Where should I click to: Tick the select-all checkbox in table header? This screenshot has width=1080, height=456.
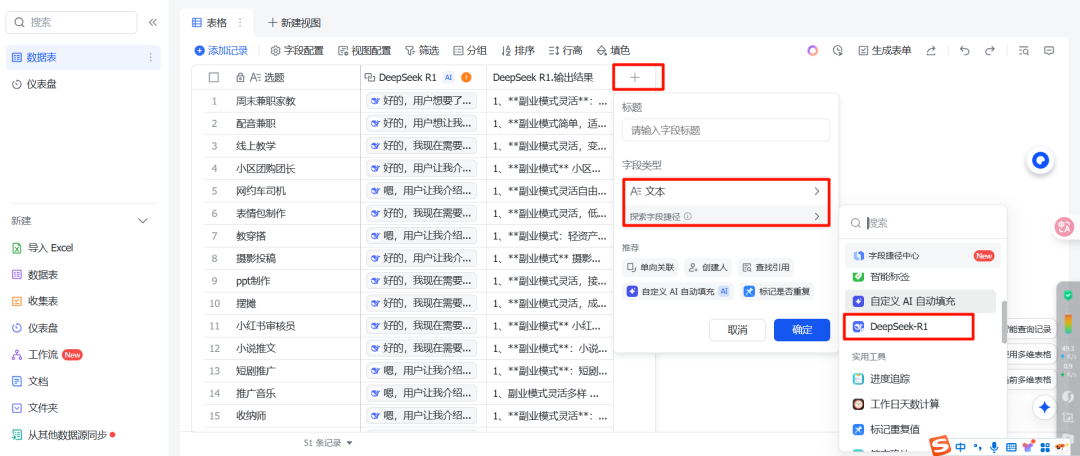pyautogui.click(x=214, y=78)
